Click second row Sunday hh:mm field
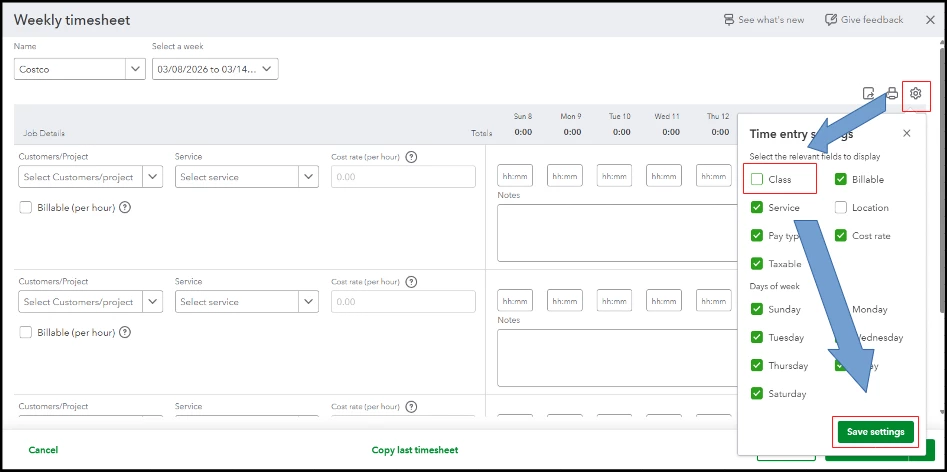This screenshot has height=472, width=947. (515, 301)
